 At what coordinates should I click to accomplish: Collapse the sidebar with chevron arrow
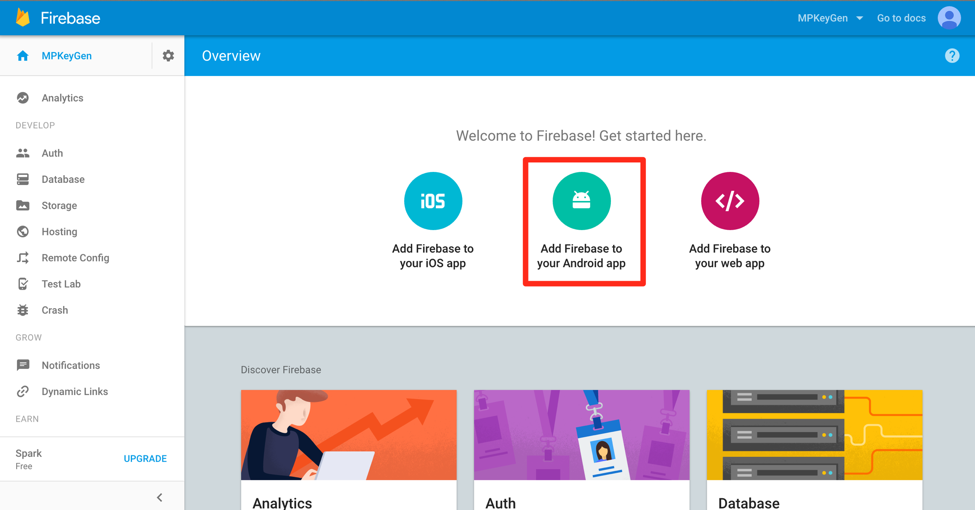(x=160, y=497)
